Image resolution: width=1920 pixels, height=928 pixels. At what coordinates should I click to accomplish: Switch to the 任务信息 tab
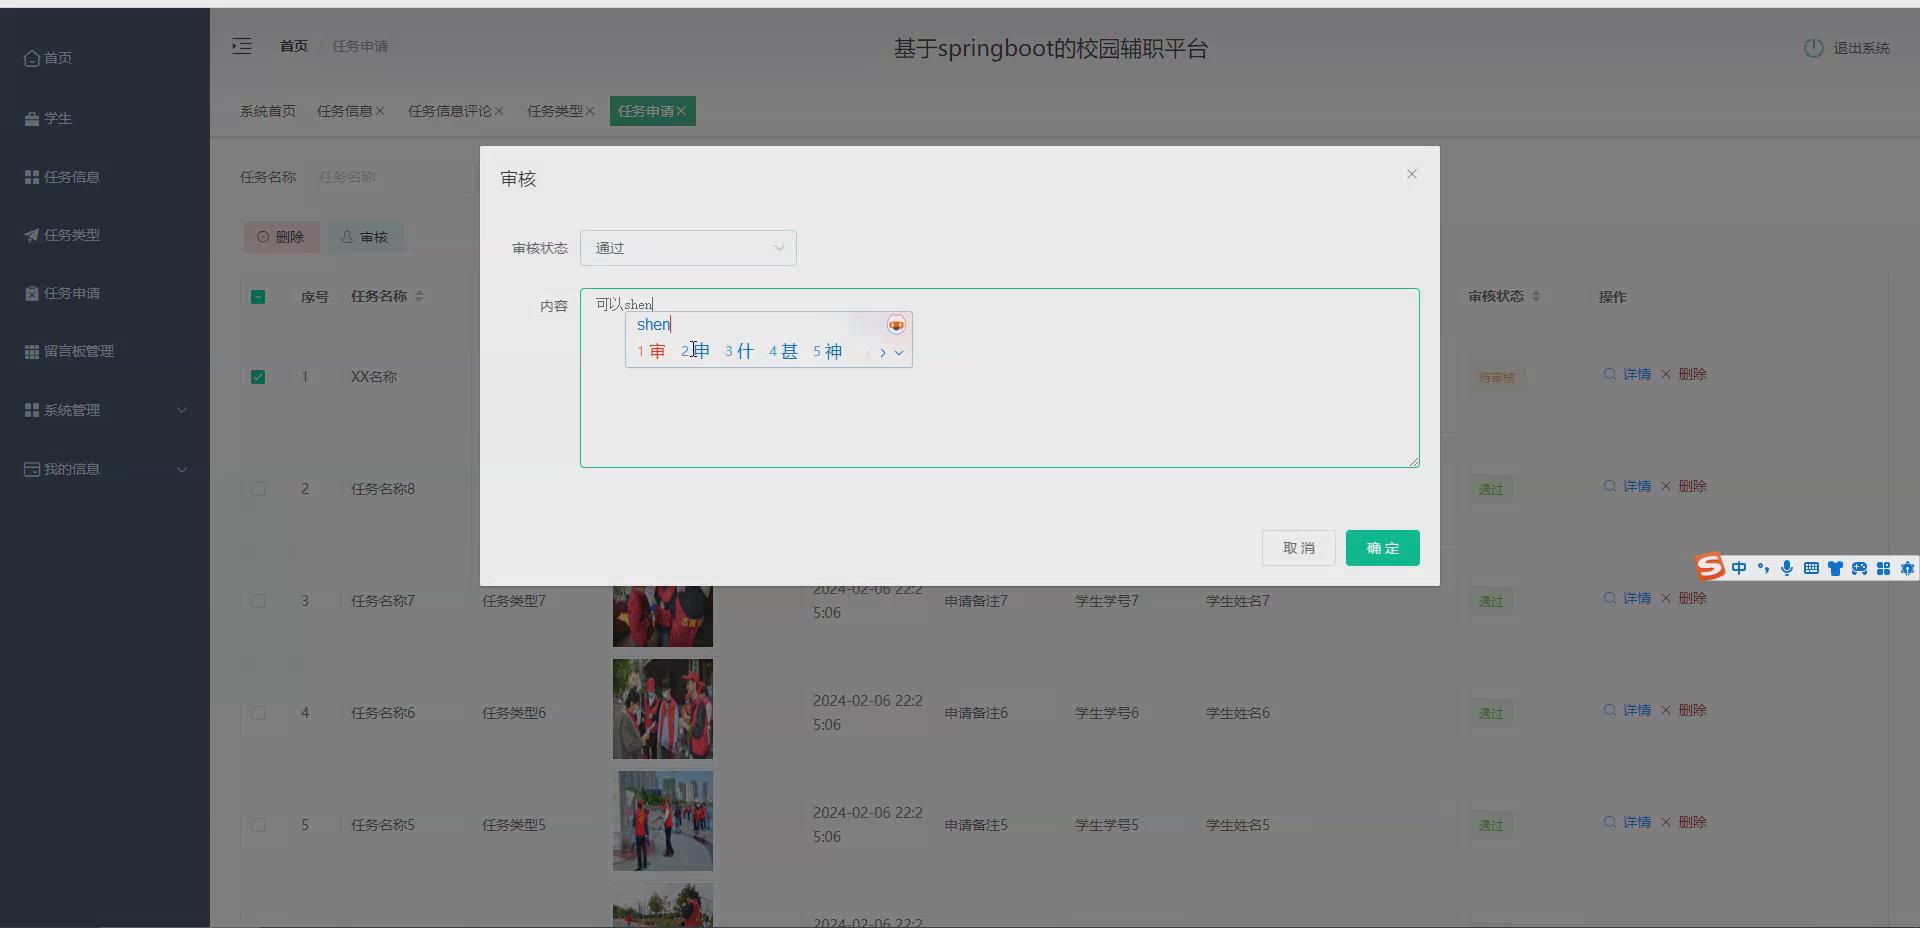tap(344, 111)
